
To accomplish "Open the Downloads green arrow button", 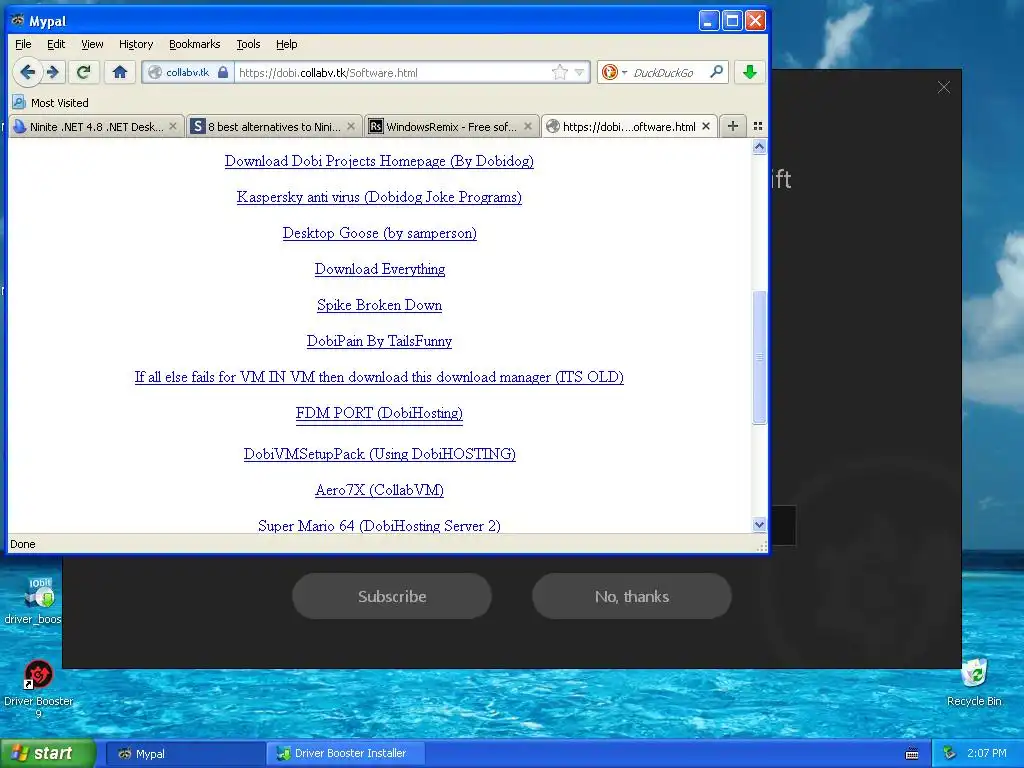I will [750, 72].
